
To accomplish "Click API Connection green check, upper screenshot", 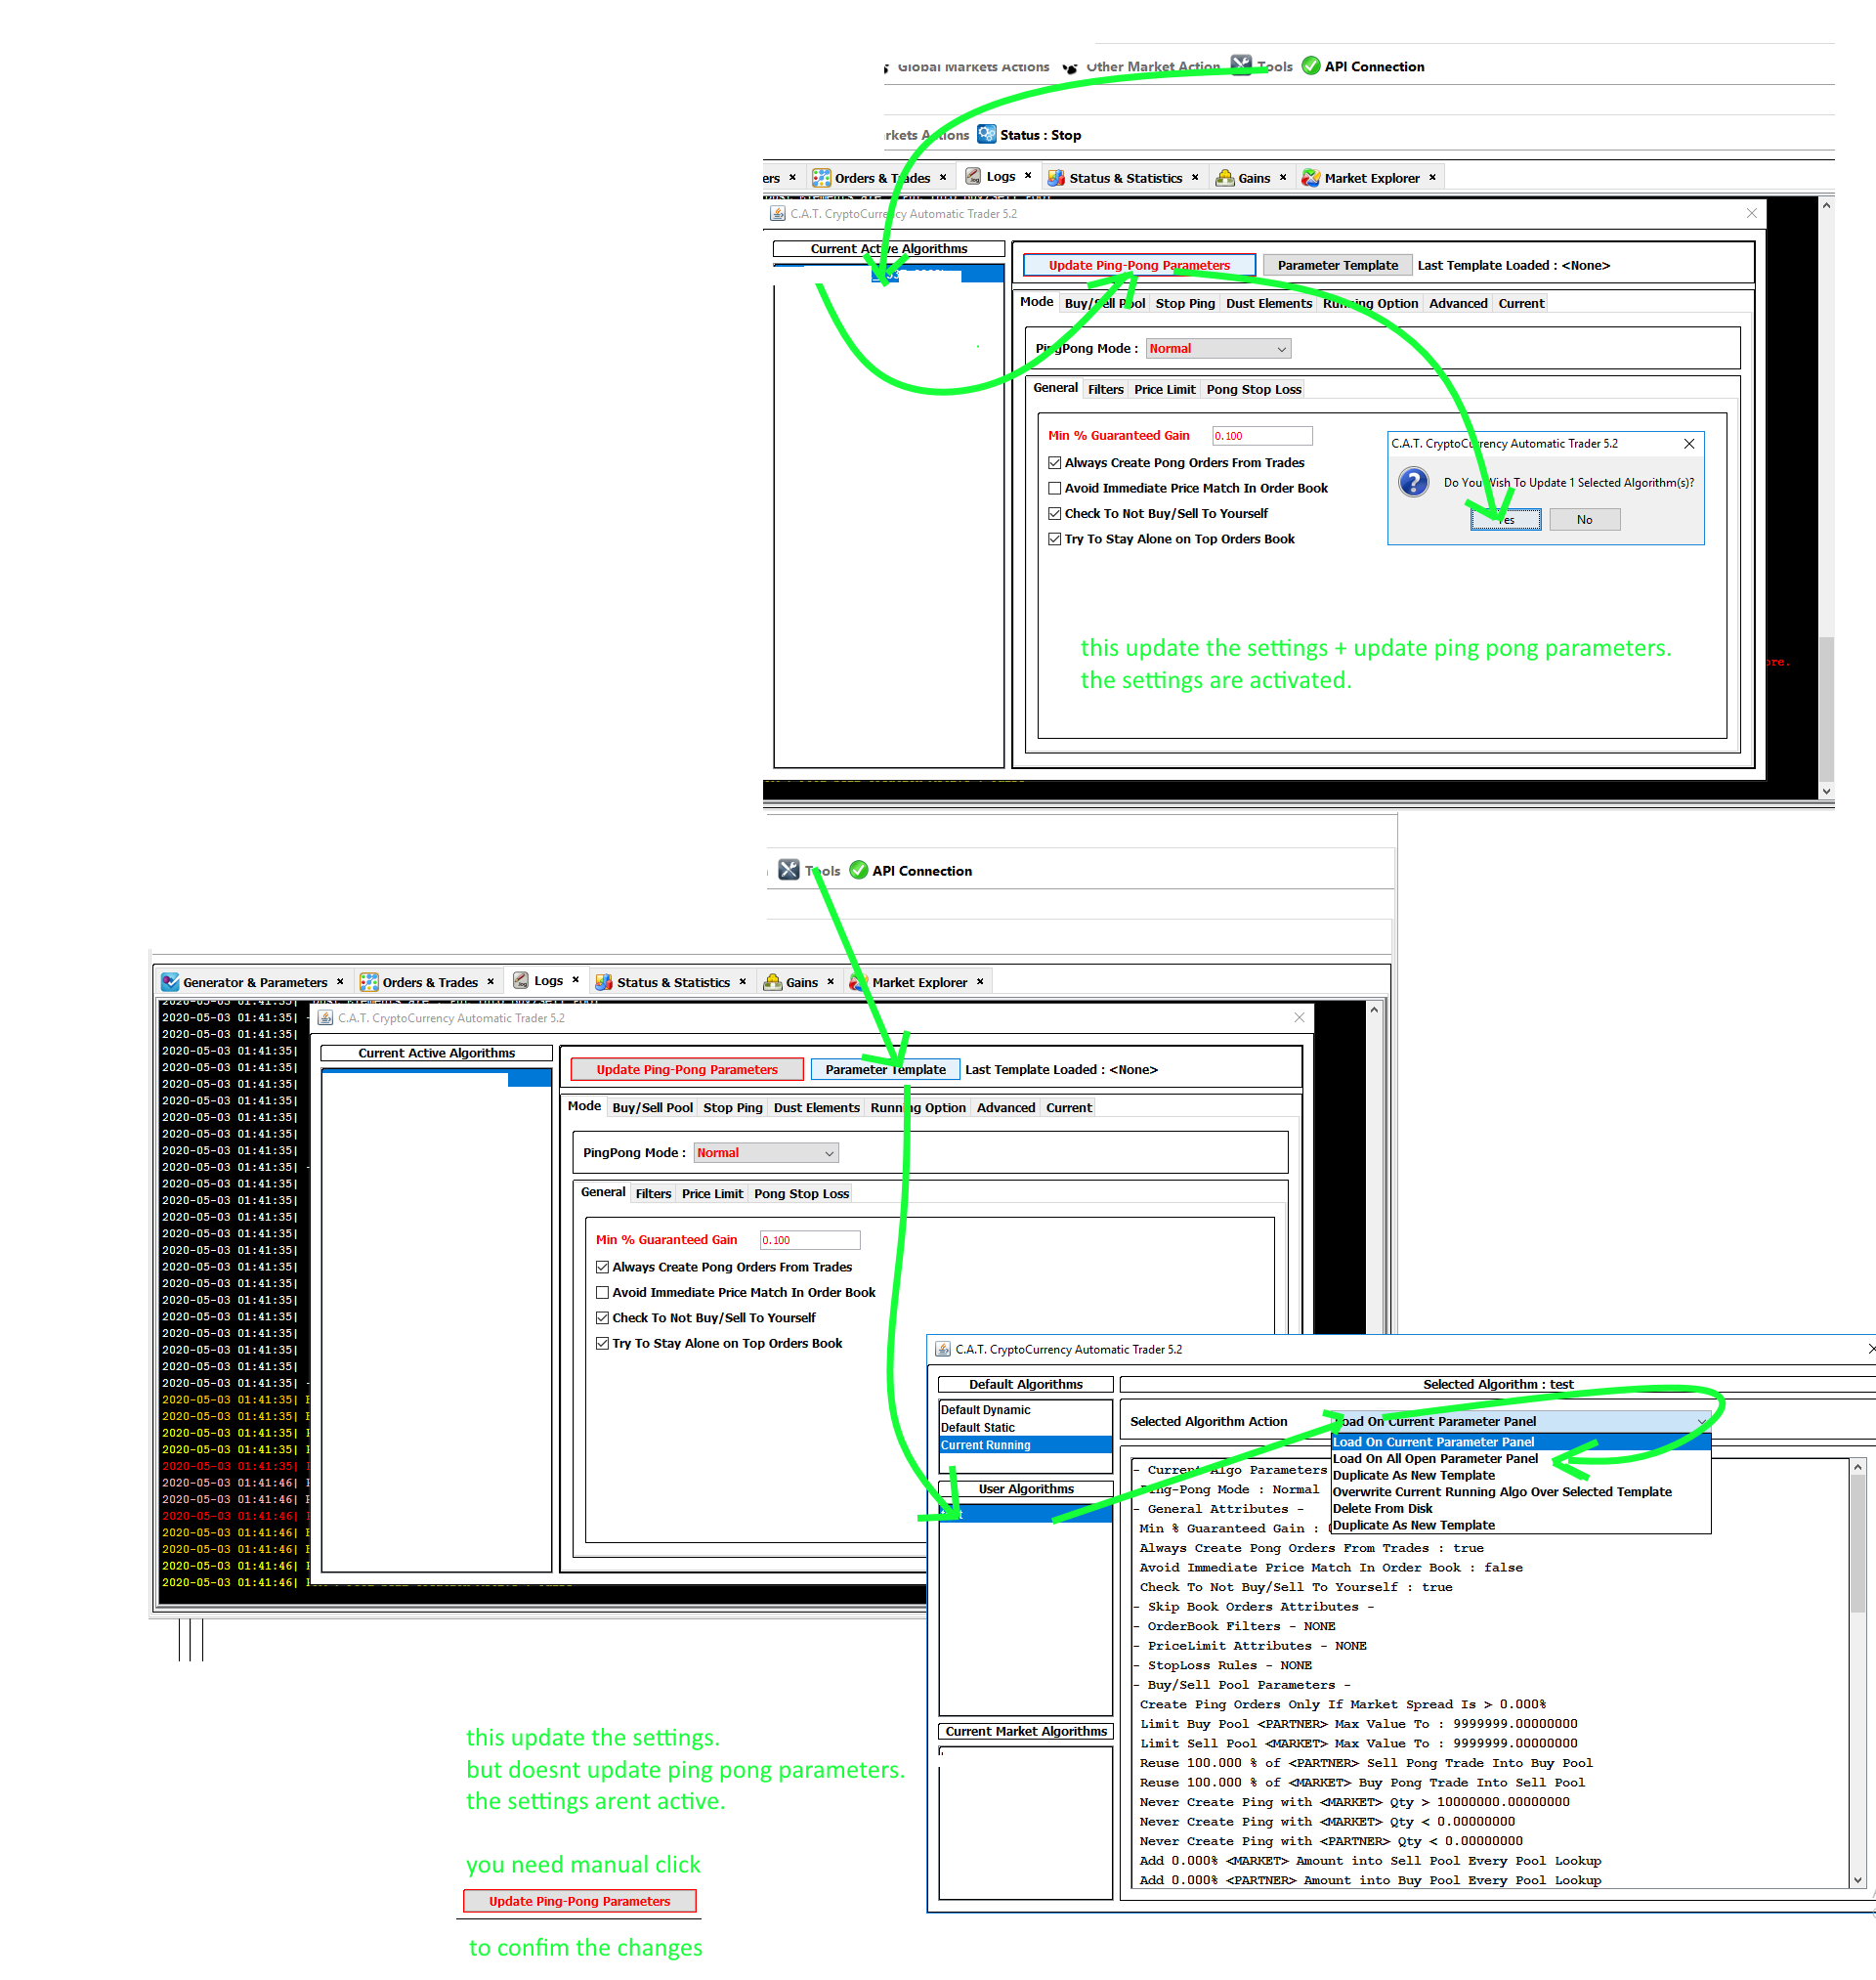I will point(1311,66).
